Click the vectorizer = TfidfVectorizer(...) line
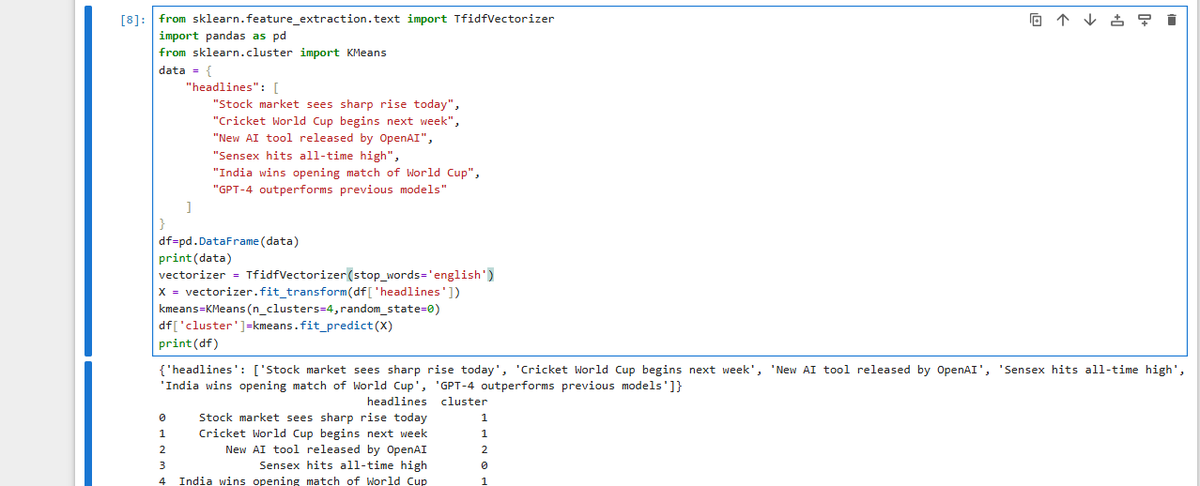 point(327,275)
